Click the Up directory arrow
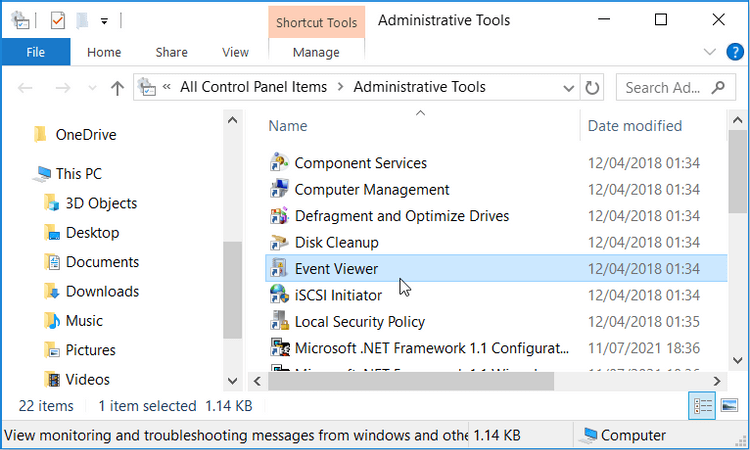This screenshot has width=750, height=450. click(117, 88)
